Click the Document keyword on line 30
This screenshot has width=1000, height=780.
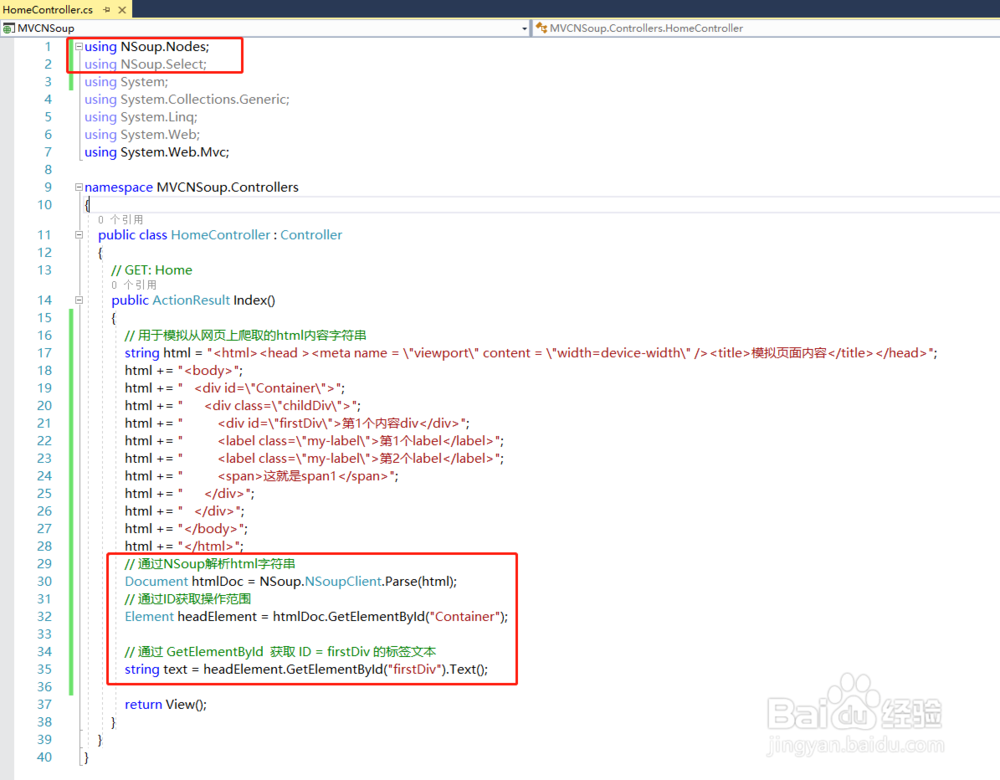tap(156, 581)
